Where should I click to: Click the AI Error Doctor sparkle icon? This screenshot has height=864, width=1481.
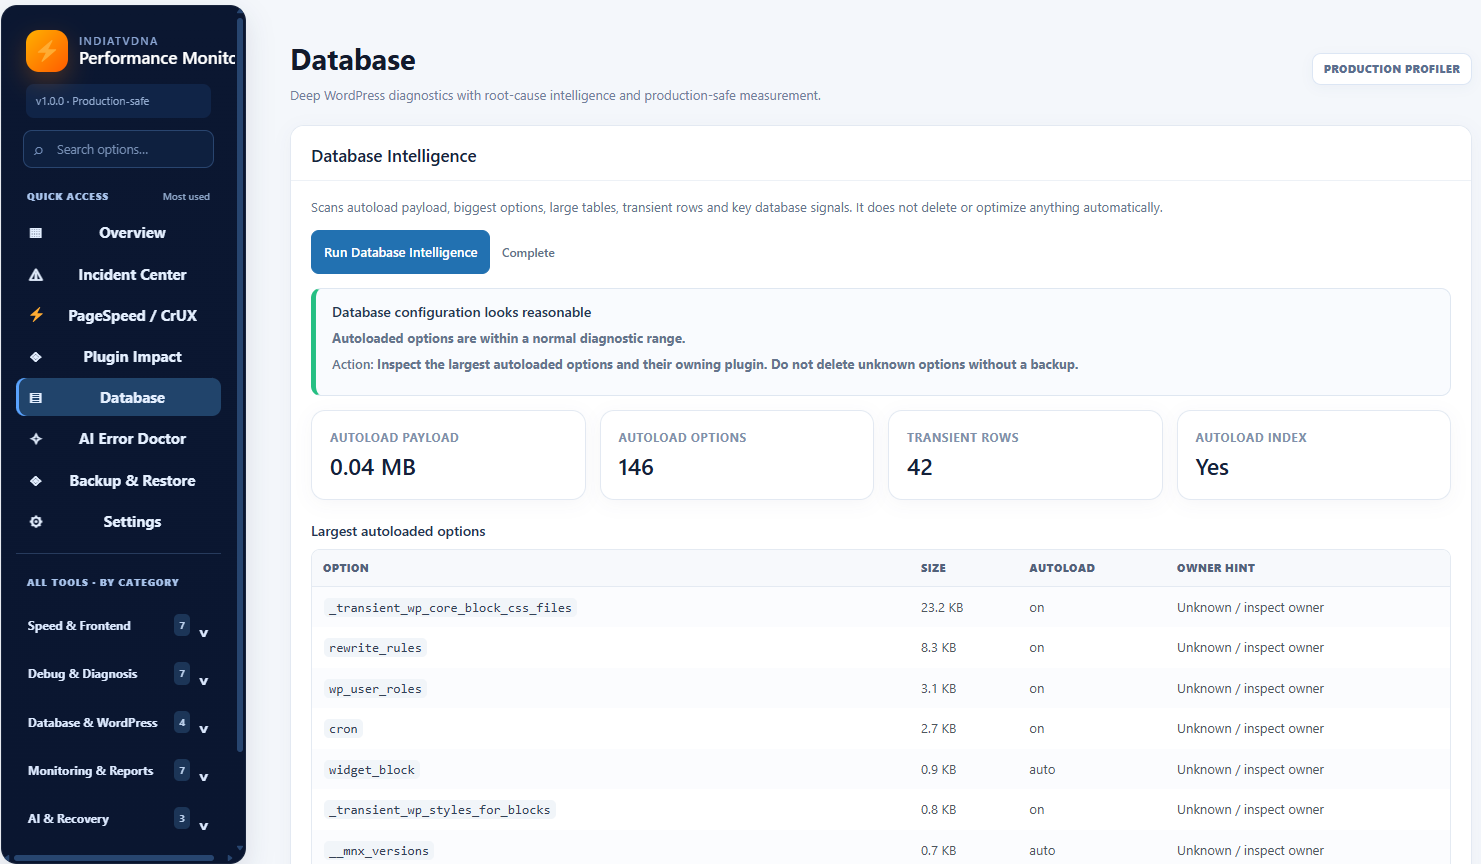pyautogui.click(x=36, y=439)
